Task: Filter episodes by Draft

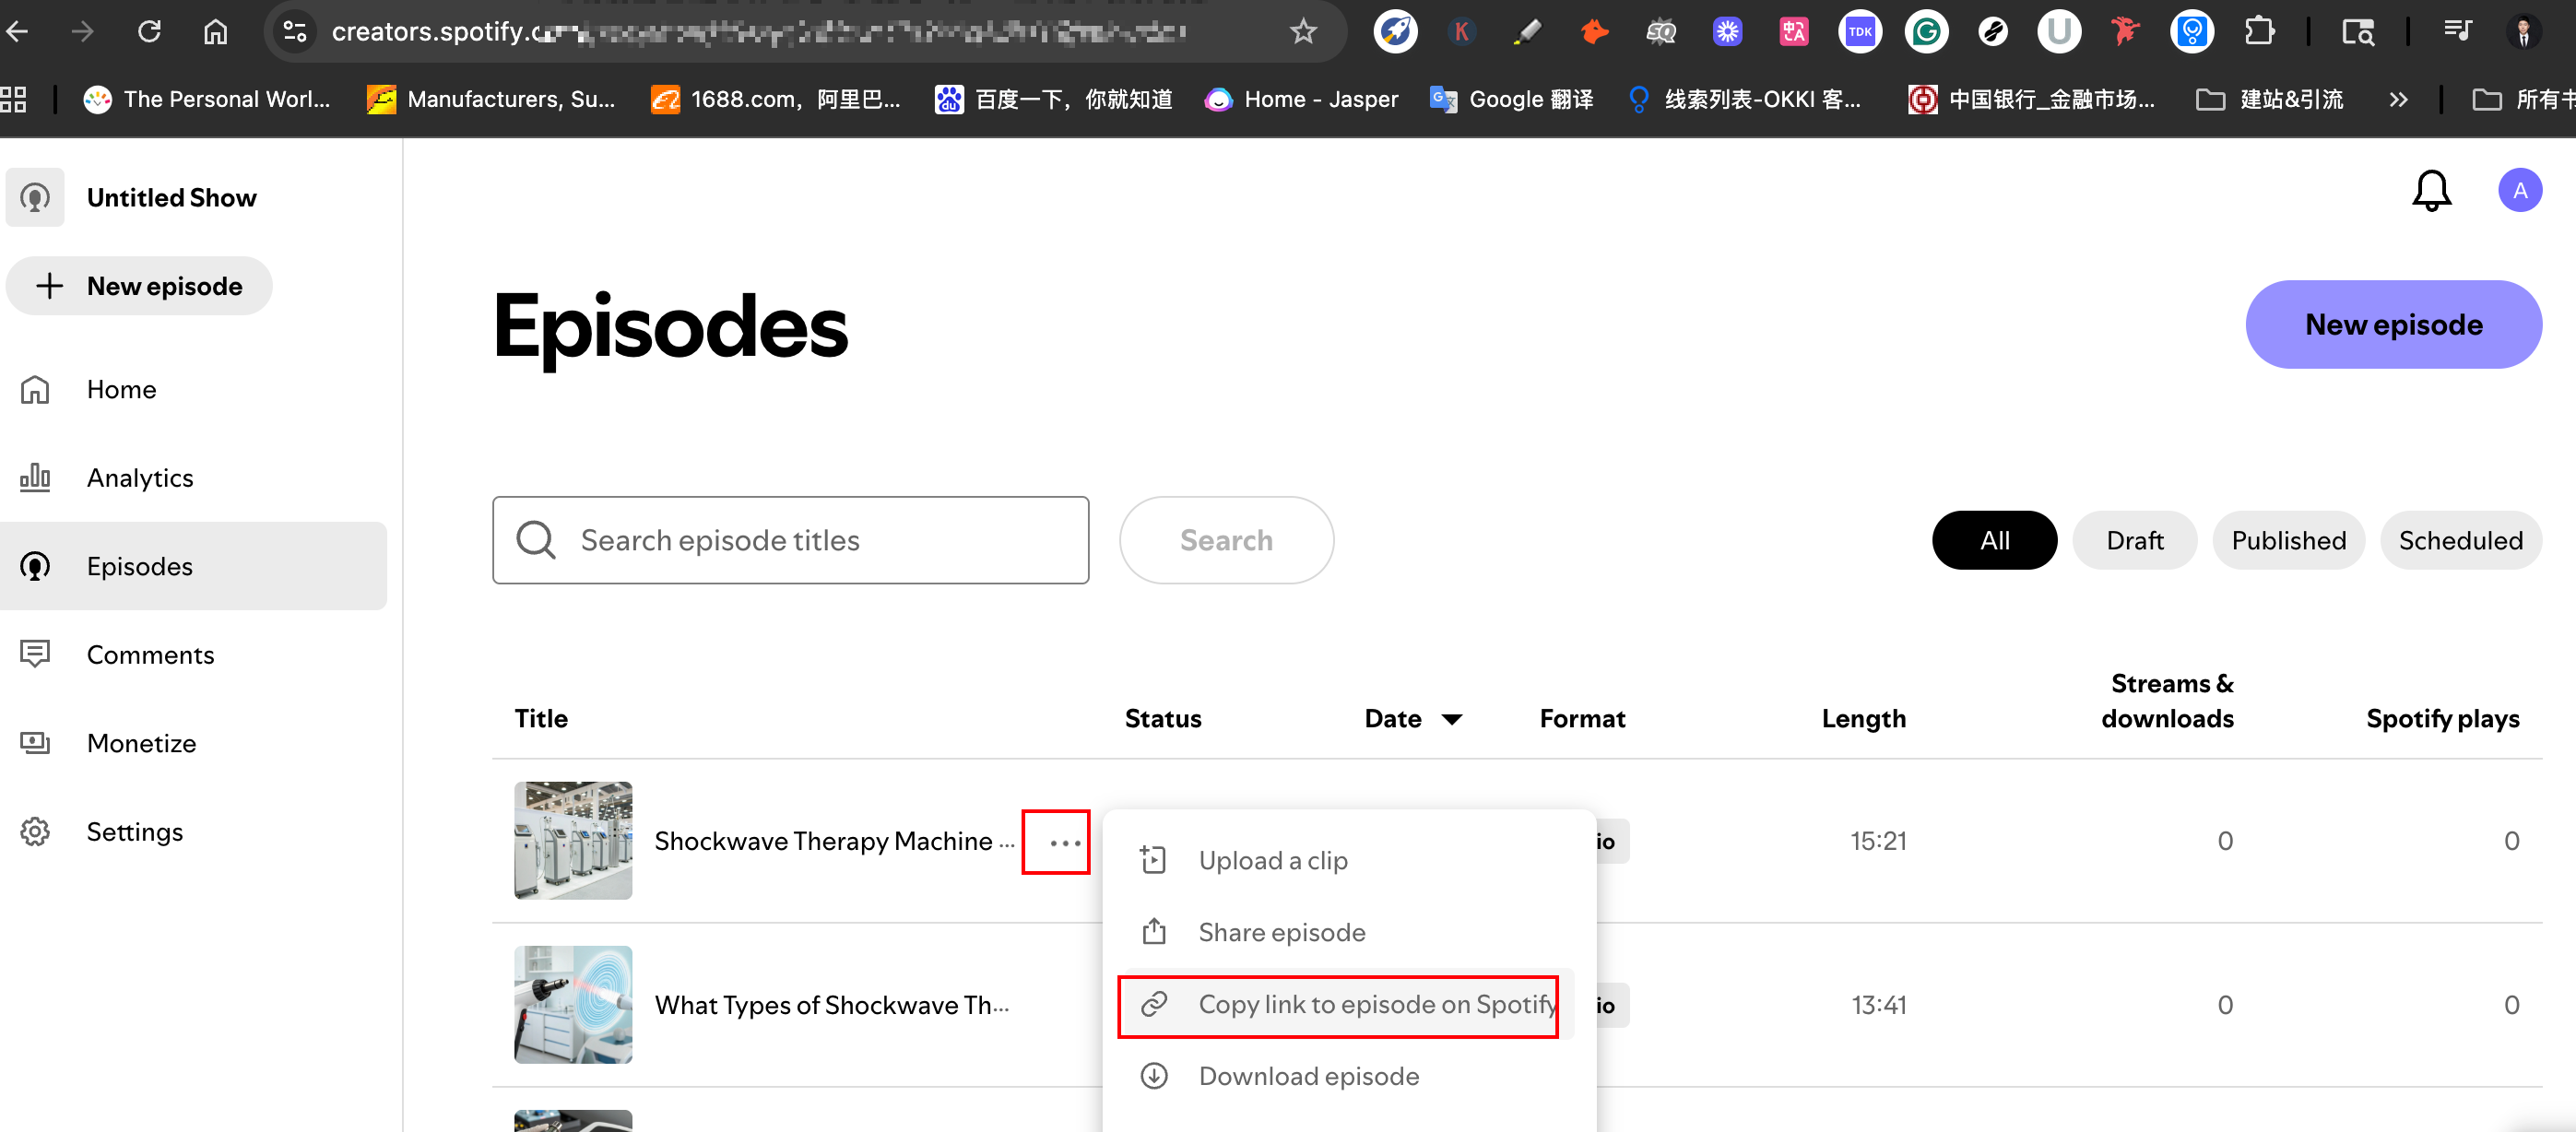Action: (2134, 540)
